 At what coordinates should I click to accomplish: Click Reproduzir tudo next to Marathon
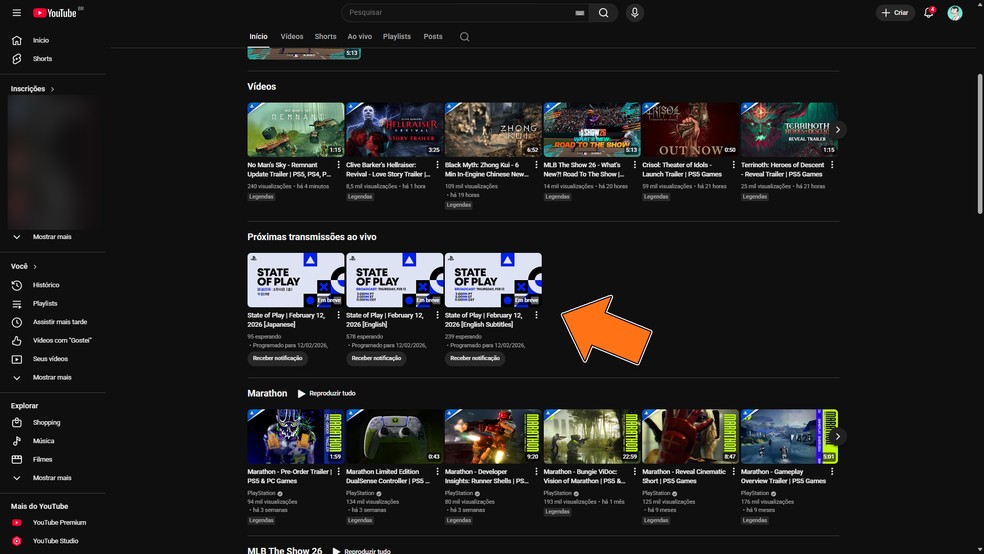[x=326, y=394]
